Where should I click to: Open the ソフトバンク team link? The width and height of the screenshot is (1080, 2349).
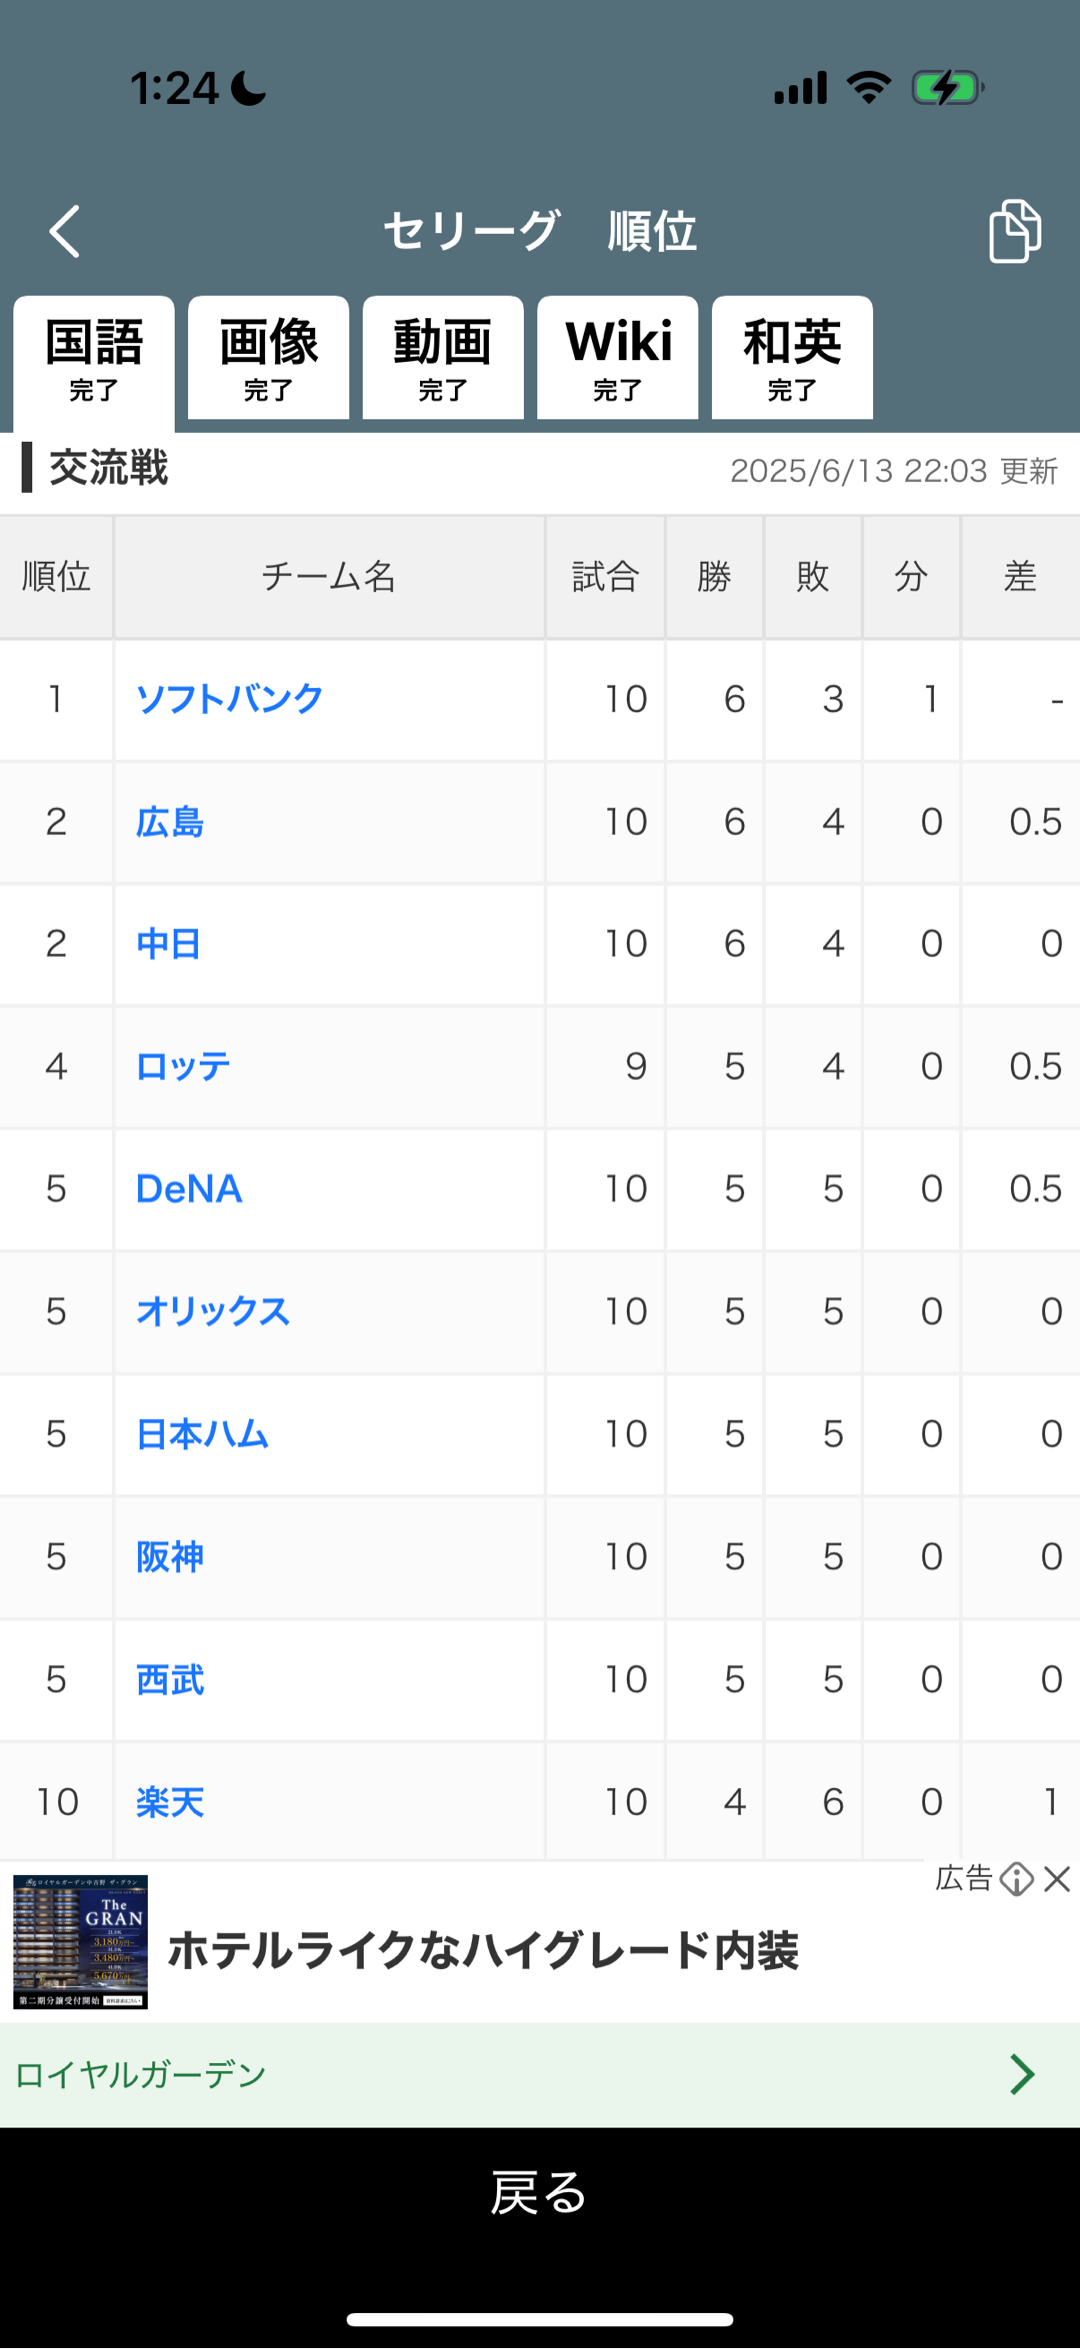coord(229,699)
